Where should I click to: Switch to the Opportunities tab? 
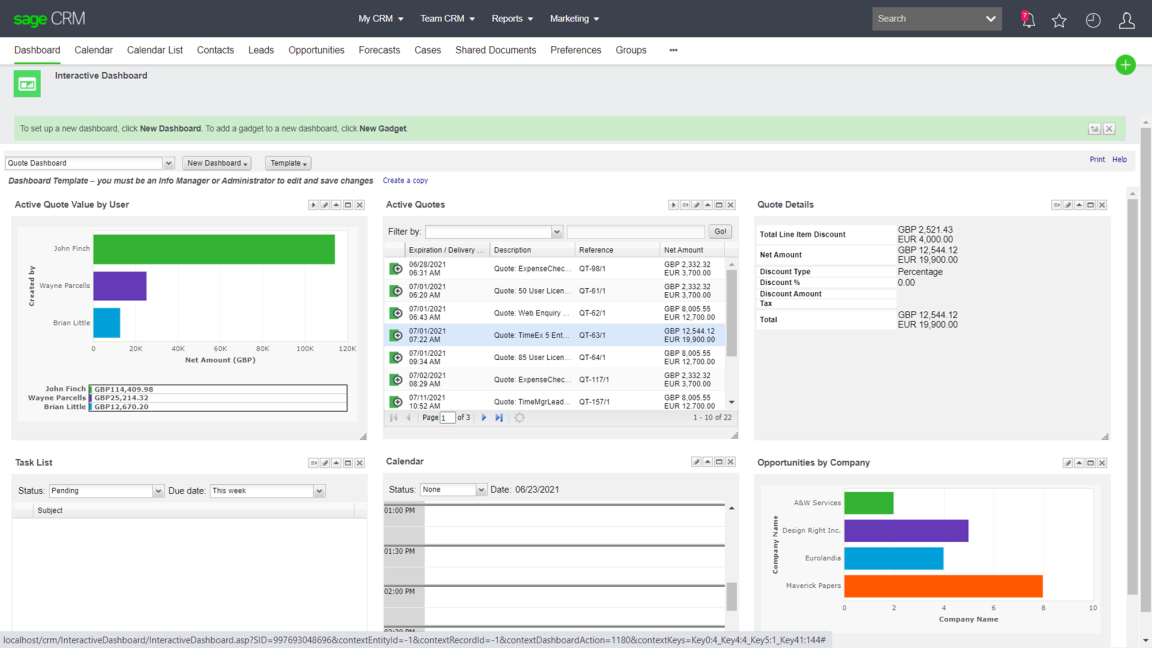(x=316, y=50)
